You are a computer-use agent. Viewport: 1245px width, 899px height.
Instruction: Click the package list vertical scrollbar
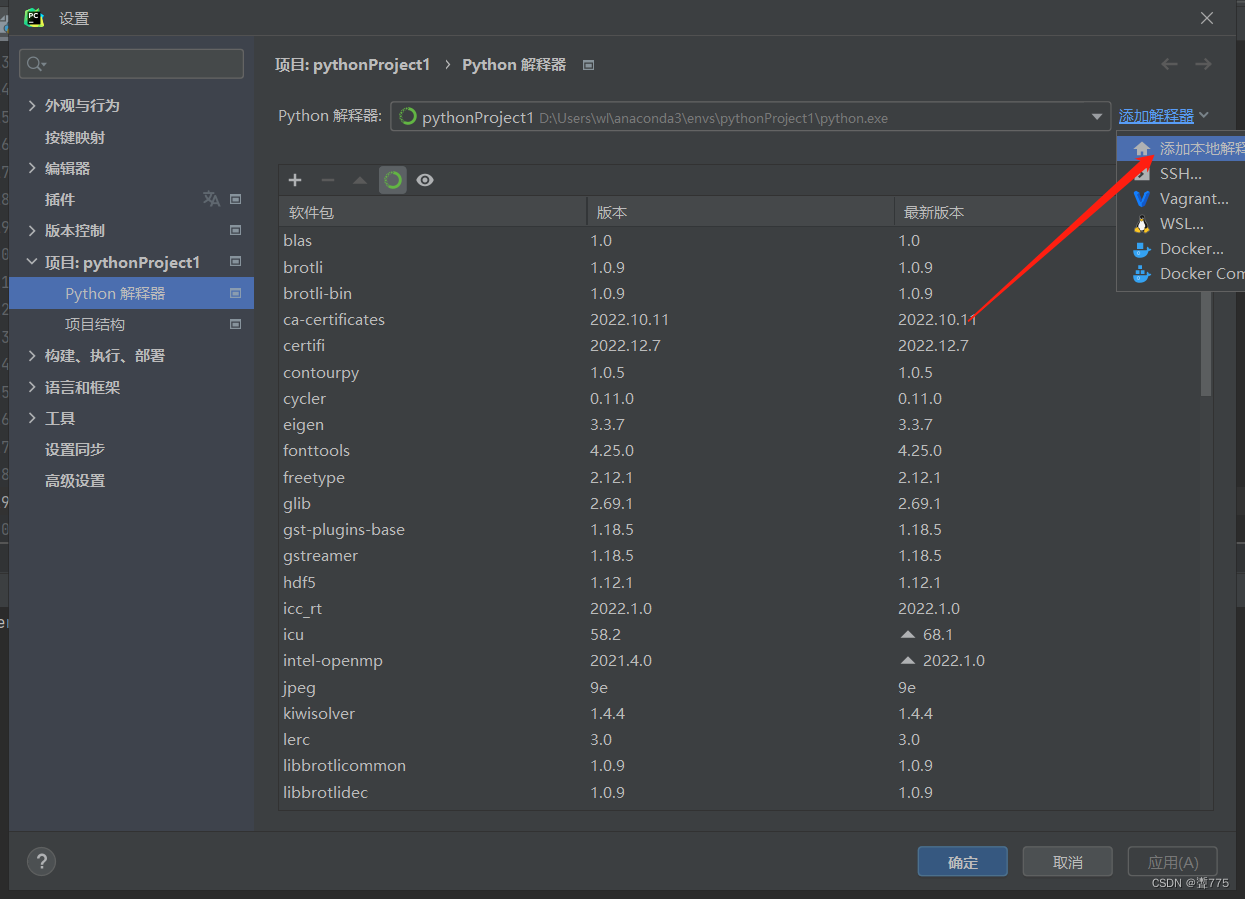1206,340
